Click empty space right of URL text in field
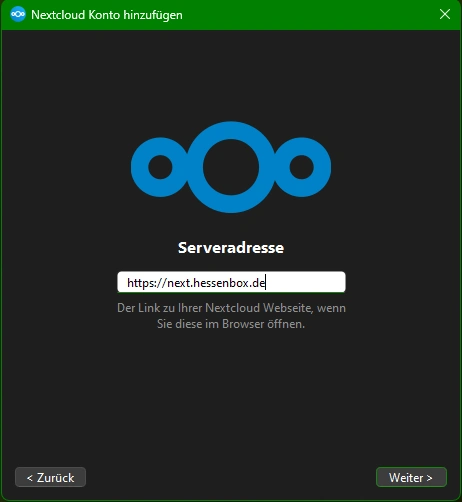462x502 pixels. tap(305, 282)
